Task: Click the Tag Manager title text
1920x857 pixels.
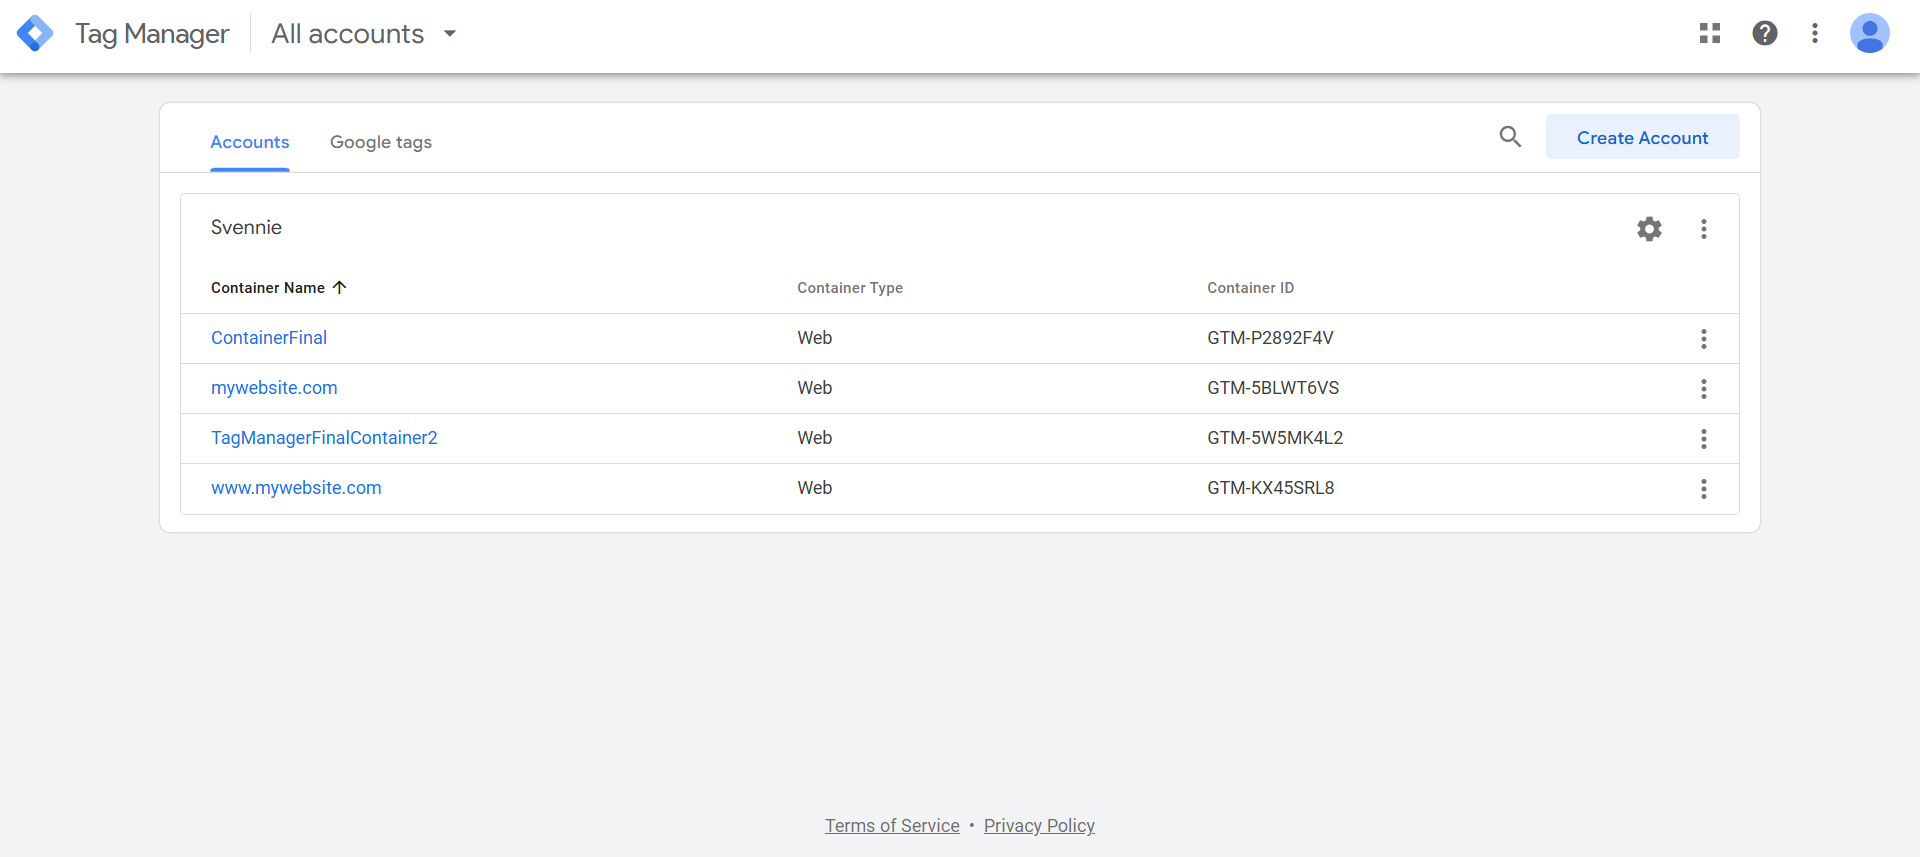Action: (152, 34)
